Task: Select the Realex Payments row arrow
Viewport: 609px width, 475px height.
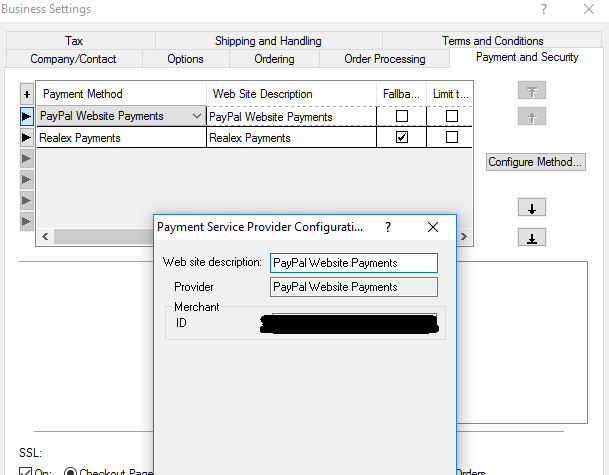Action: 27,137
